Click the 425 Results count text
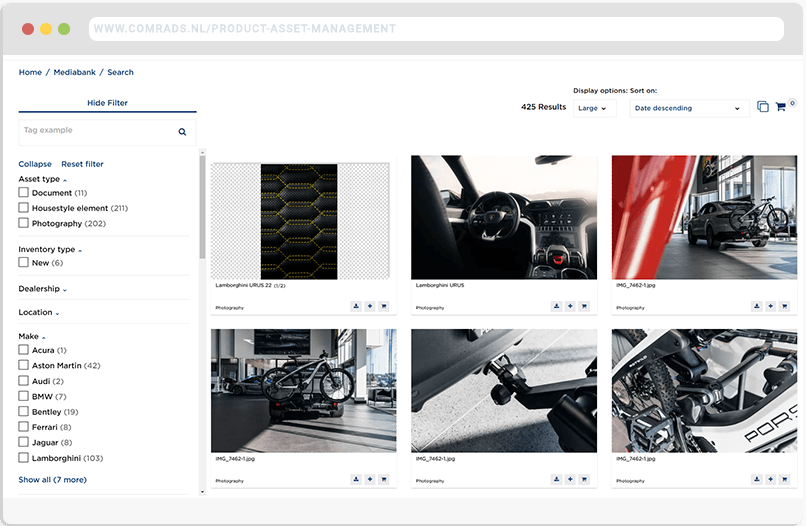The height and width of the screenshot is (526, 806). tap(543, 107)
